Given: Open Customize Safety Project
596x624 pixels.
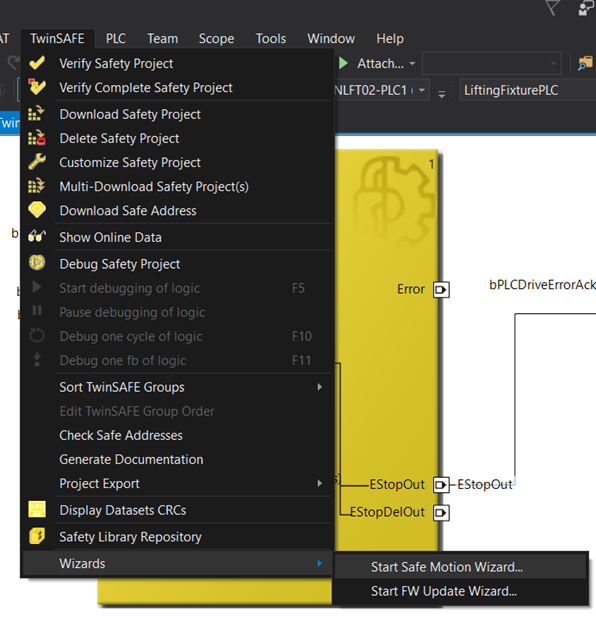Looking at the screenshot, I should pyautogui.click(x=177, y=162).
